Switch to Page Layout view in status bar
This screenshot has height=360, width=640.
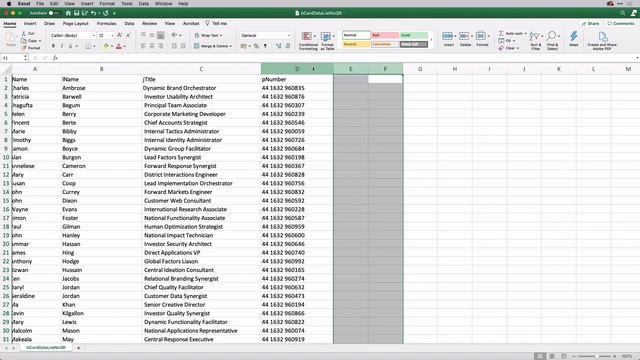coord(552,356)
